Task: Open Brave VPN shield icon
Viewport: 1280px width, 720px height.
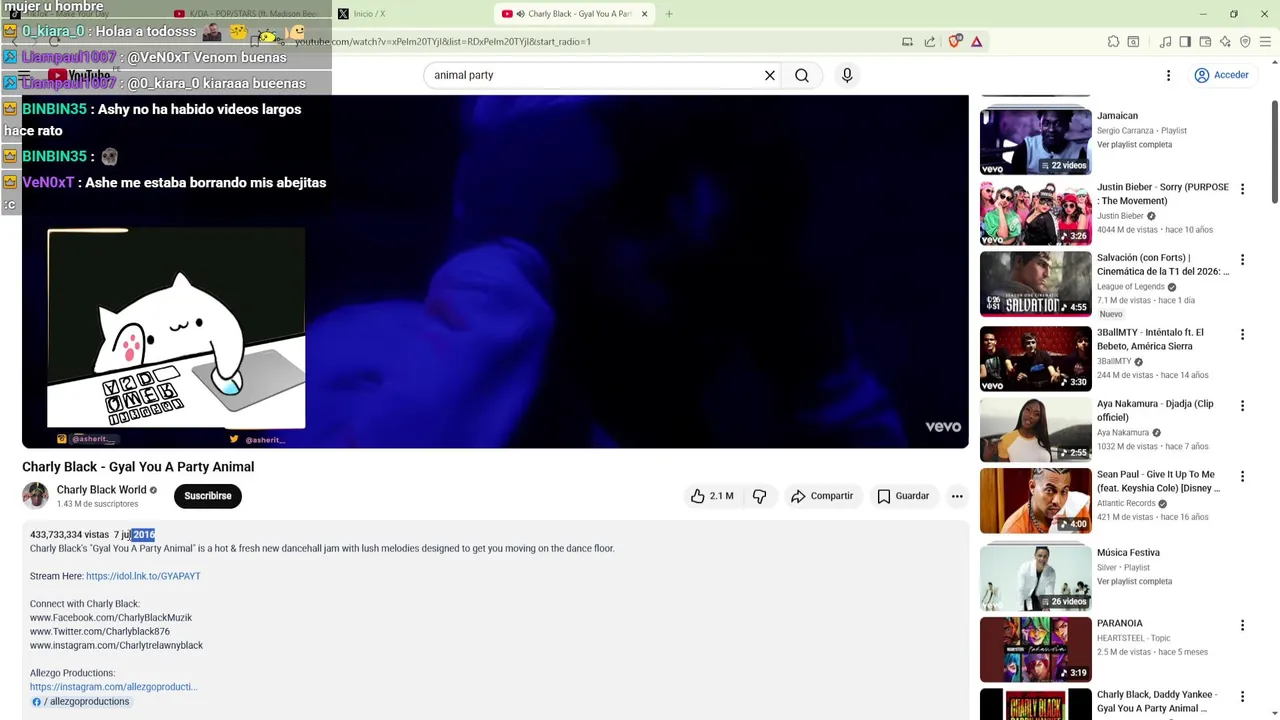Action: [x=1245, y=42]
